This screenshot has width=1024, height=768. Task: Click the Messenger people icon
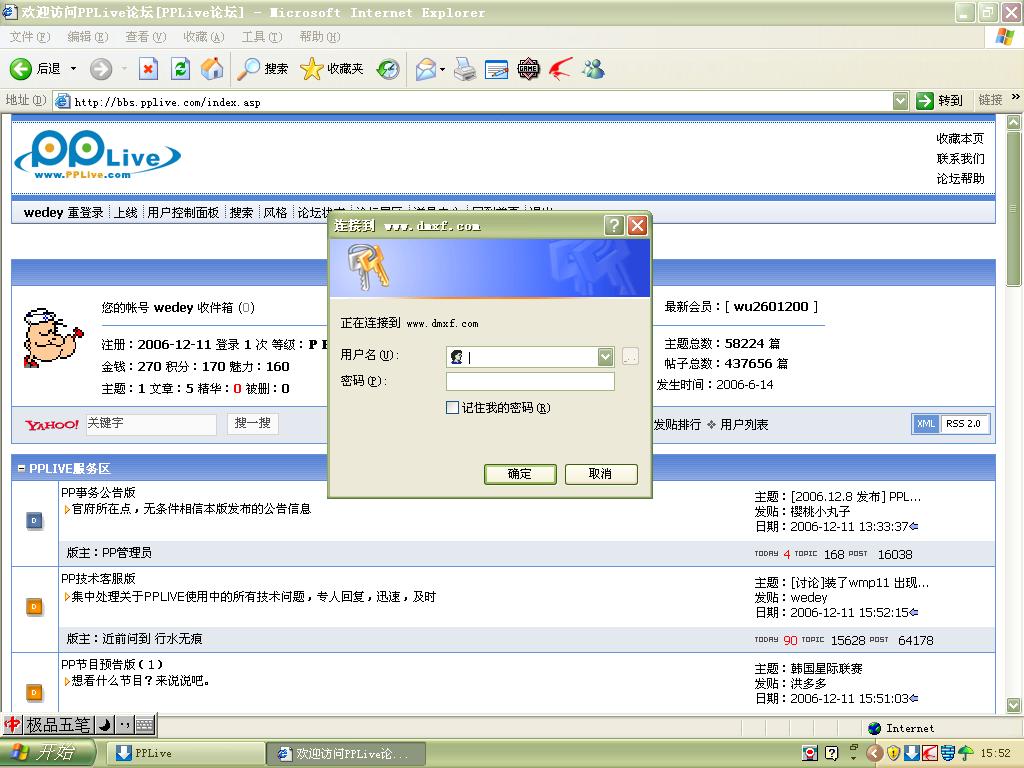(x=593, y=69)
